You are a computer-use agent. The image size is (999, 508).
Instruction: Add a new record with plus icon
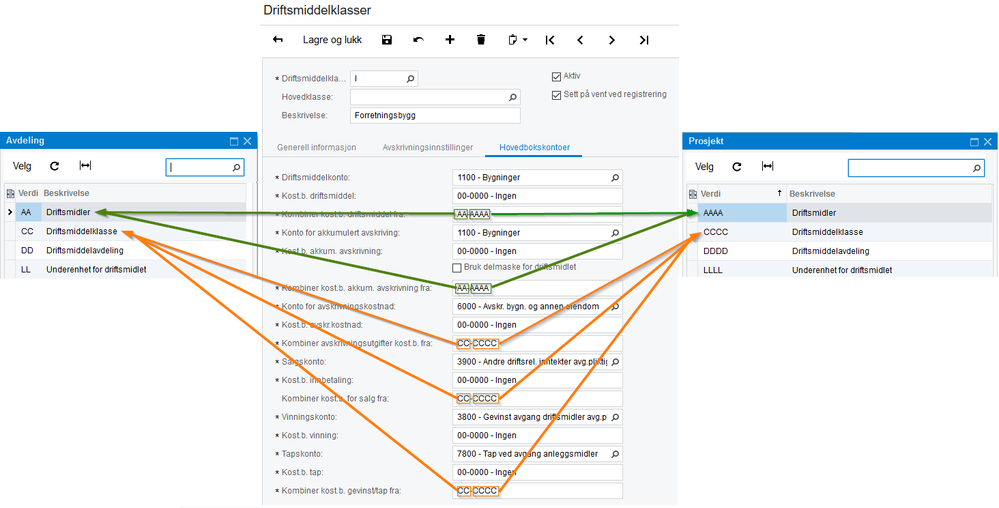(450, 40)
